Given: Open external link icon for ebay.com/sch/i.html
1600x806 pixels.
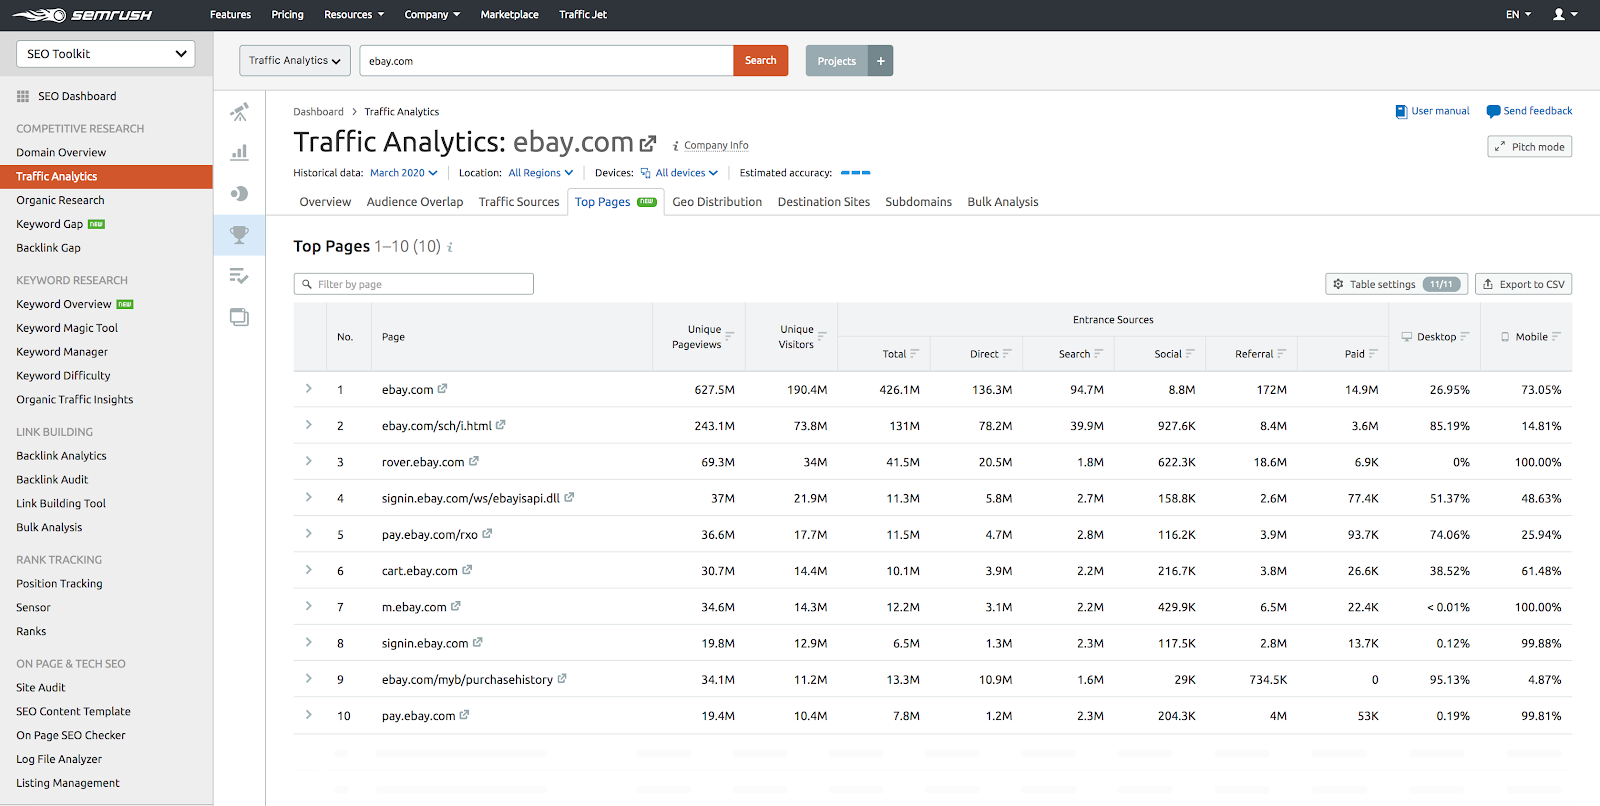Looking at the screenshot, I should [x=501, y=425].
